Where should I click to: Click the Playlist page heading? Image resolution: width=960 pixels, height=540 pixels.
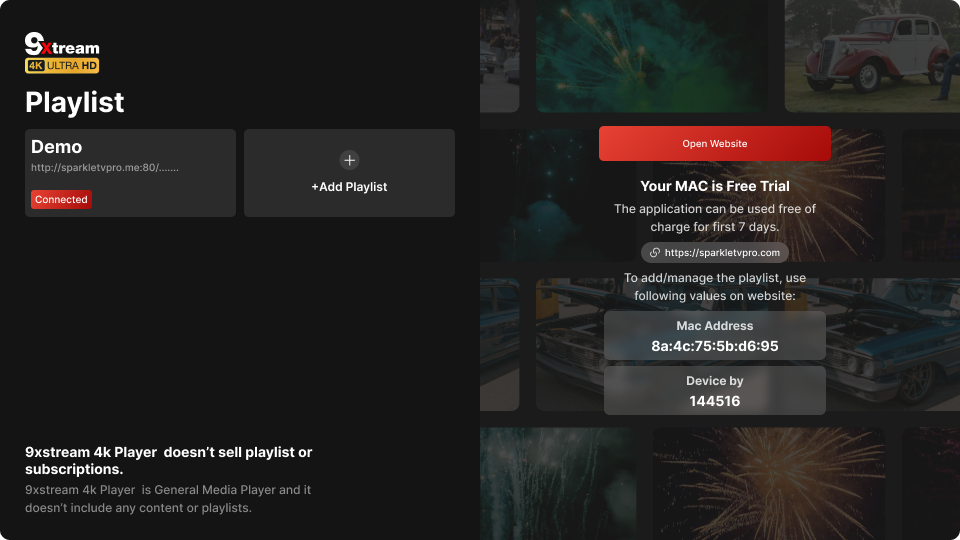(75, 102)
